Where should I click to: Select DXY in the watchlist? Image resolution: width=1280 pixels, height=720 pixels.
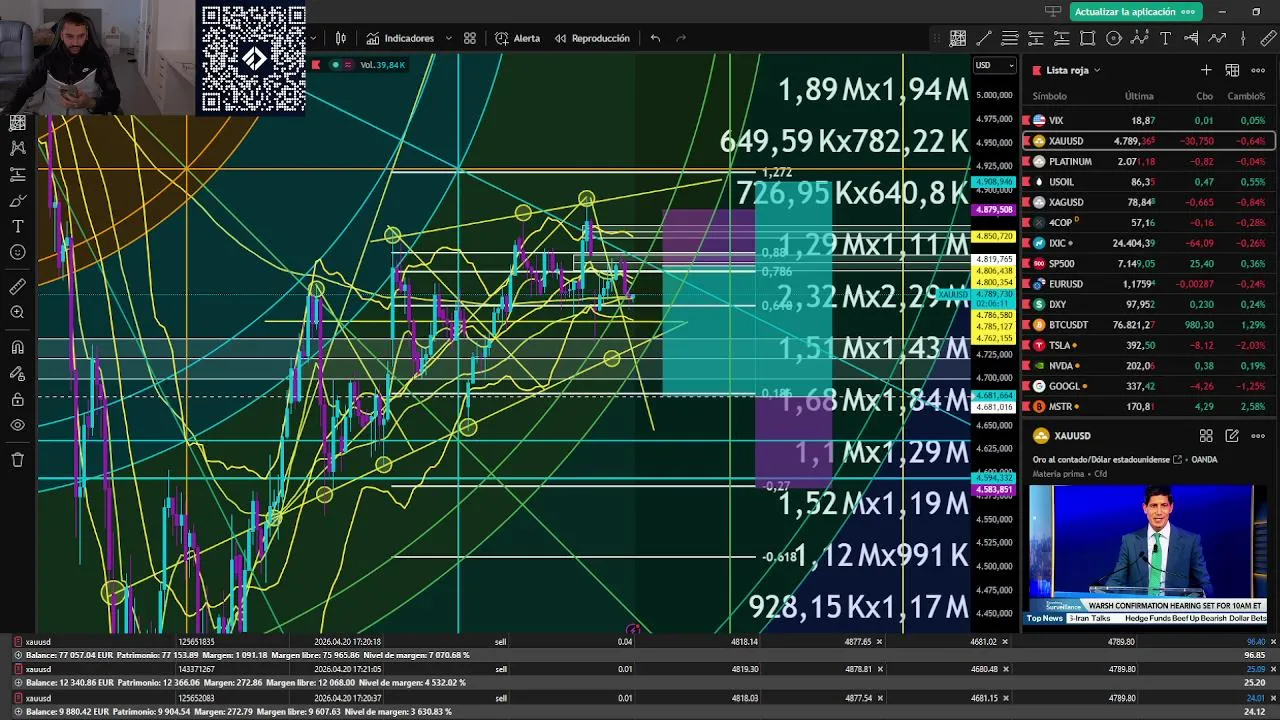pyautogui.click(x=1149, y=304)
